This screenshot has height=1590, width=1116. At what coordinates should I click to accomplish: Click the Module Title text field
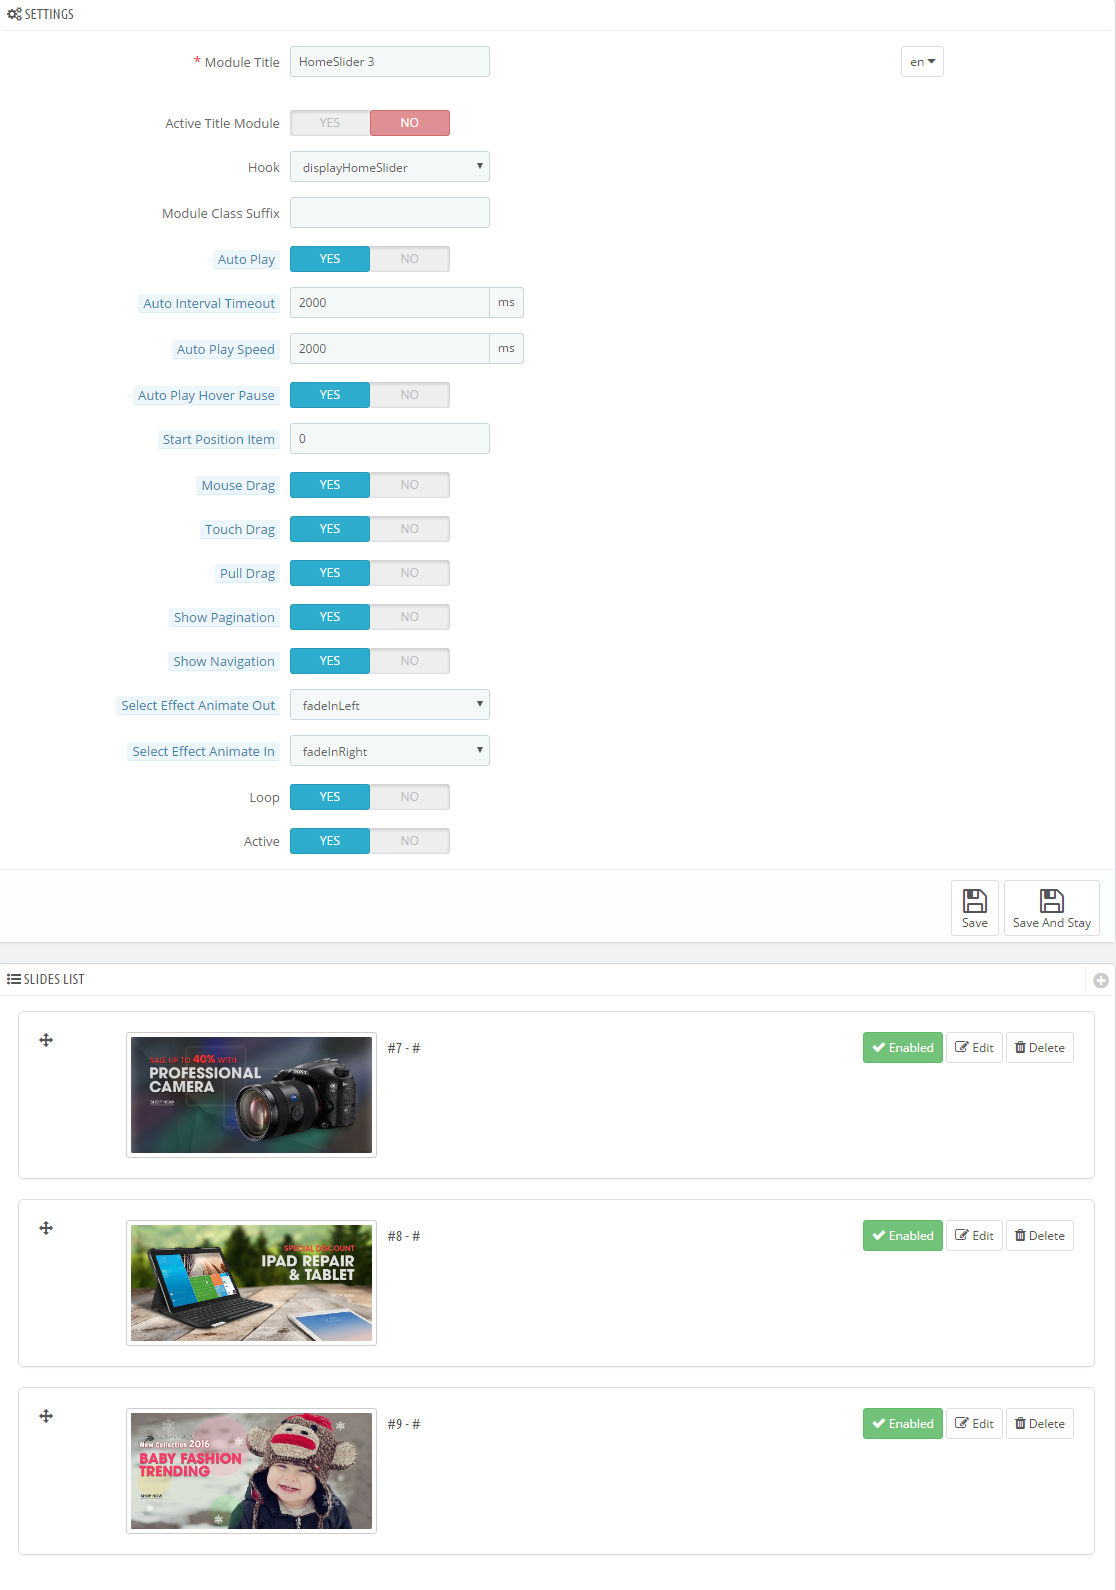389,62
